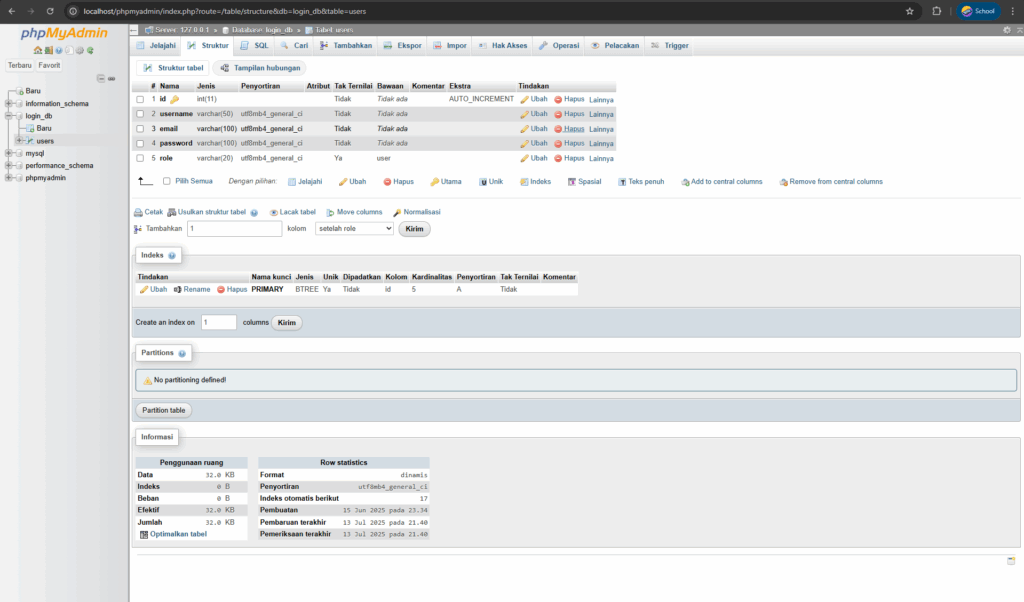The height and width of the screenshot is (602, 1024).
Task: Expand the phpmyadmin database node
Action: (8, 178)
